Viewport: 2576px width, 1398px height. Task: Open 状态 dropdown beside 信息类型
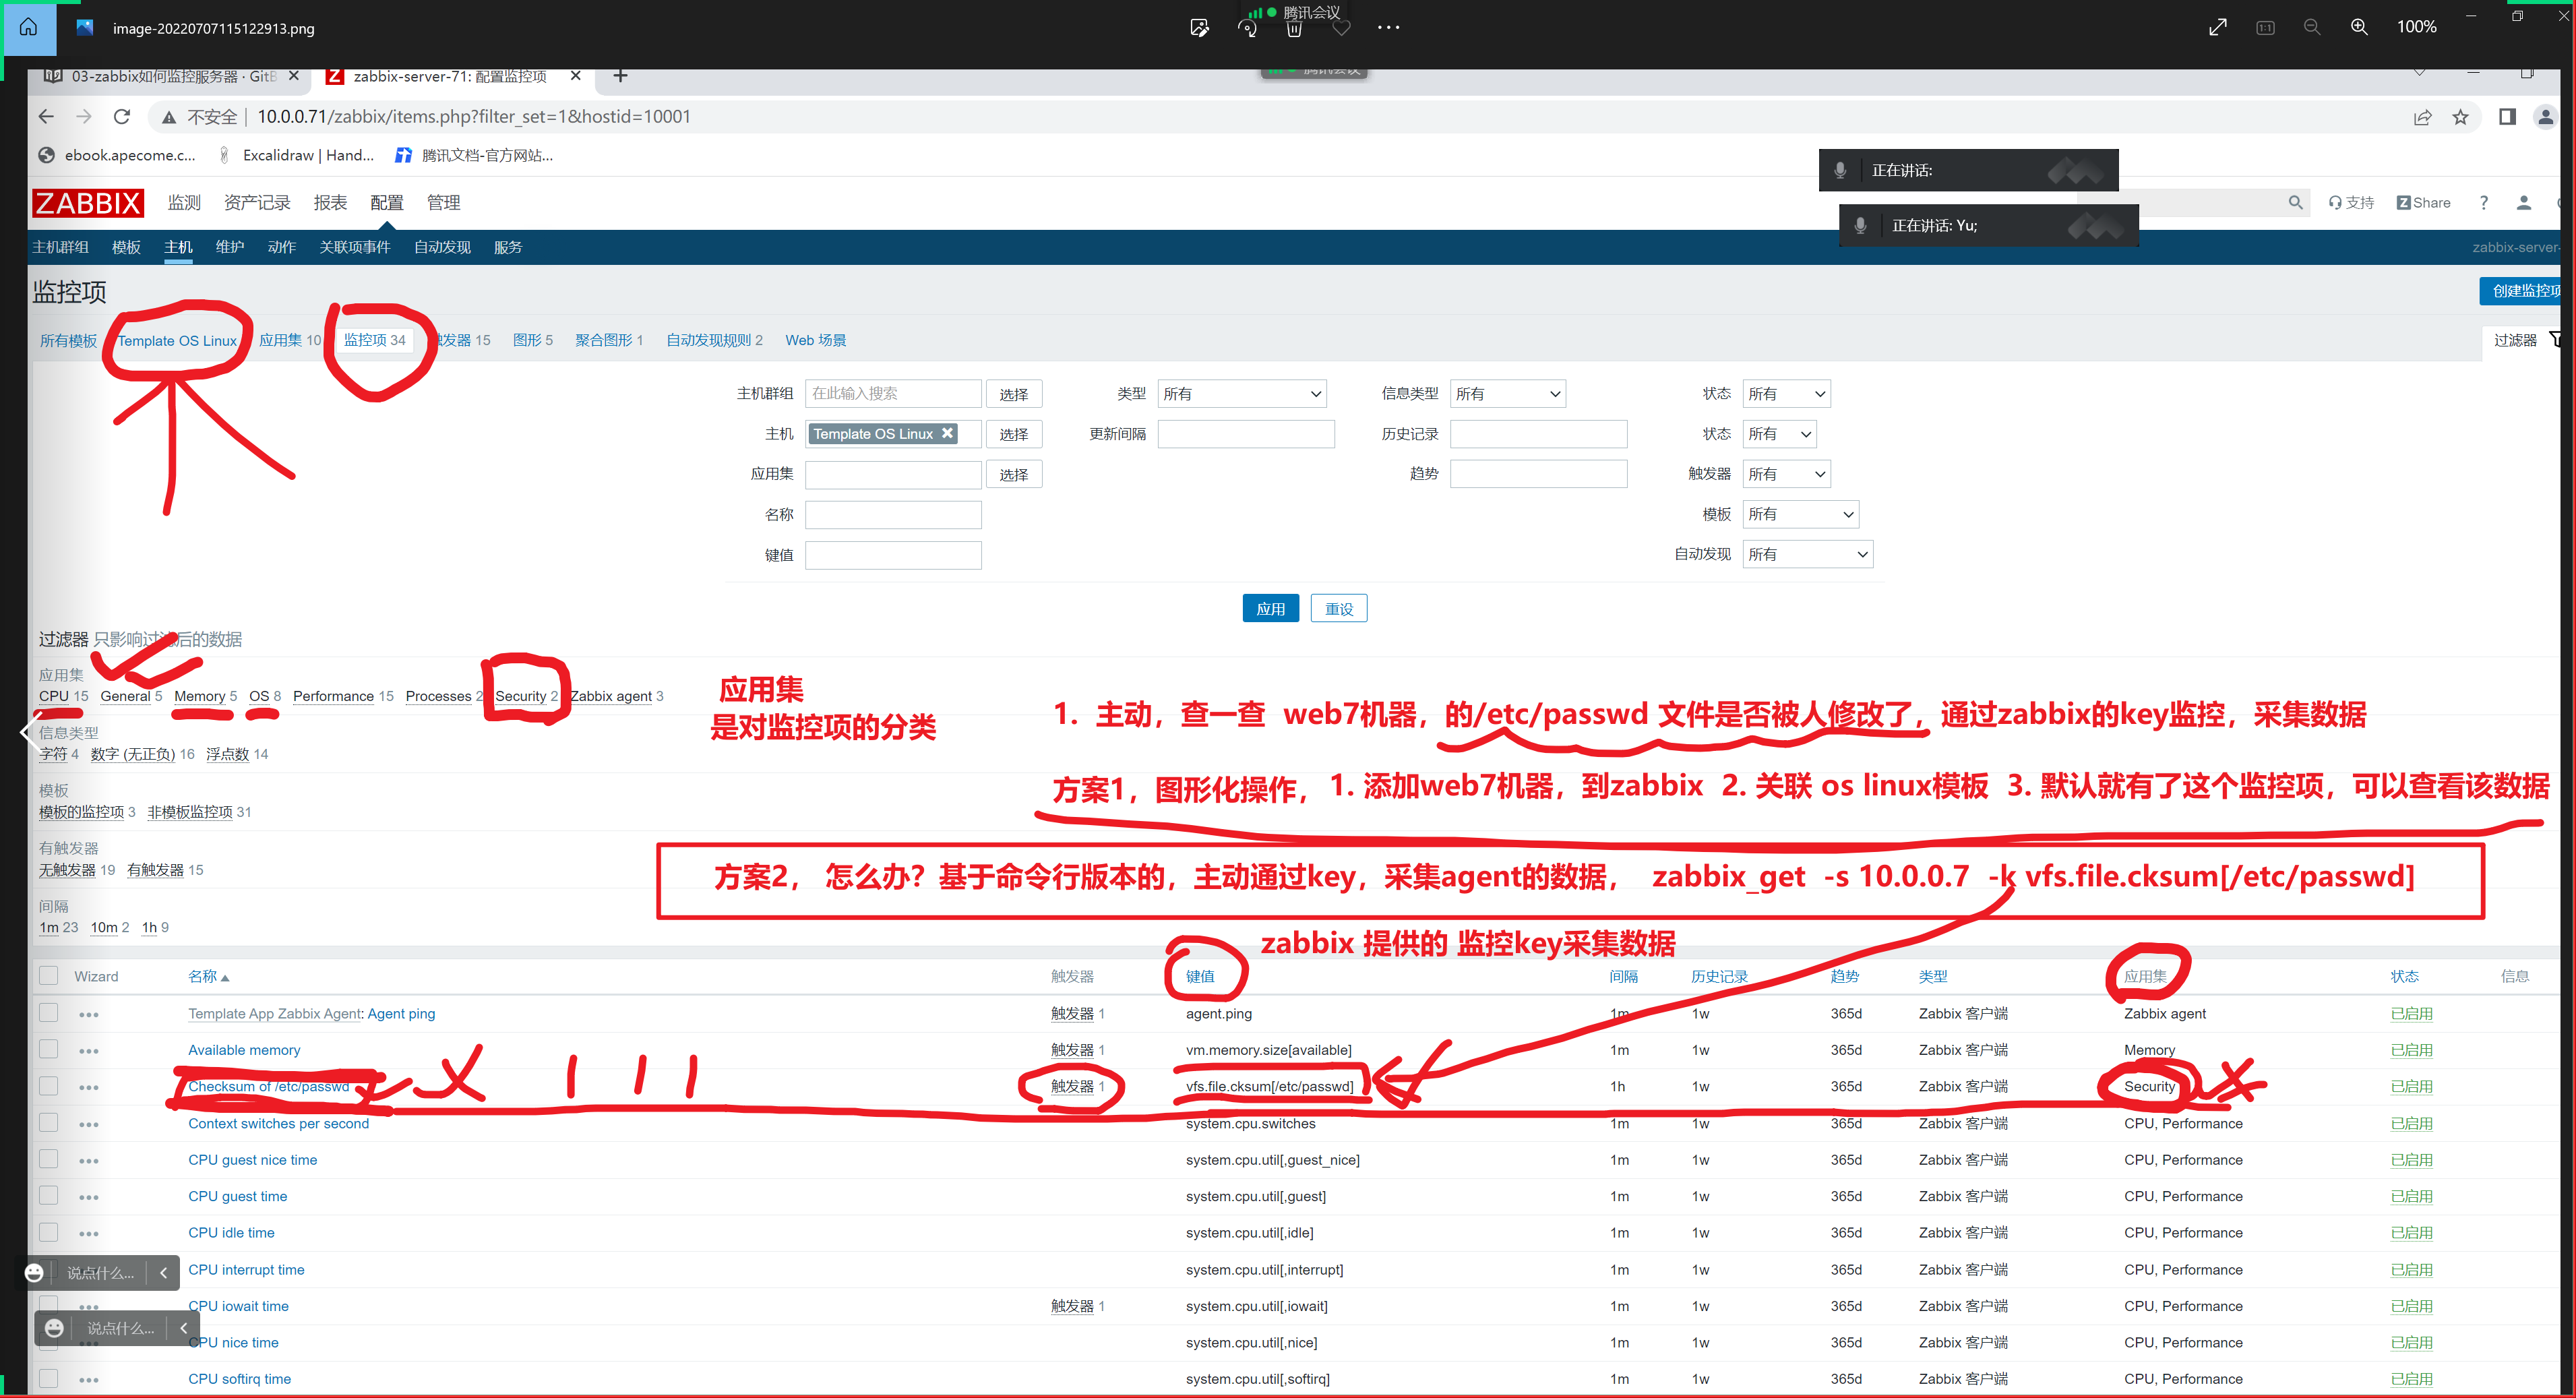click(1786, 394)
